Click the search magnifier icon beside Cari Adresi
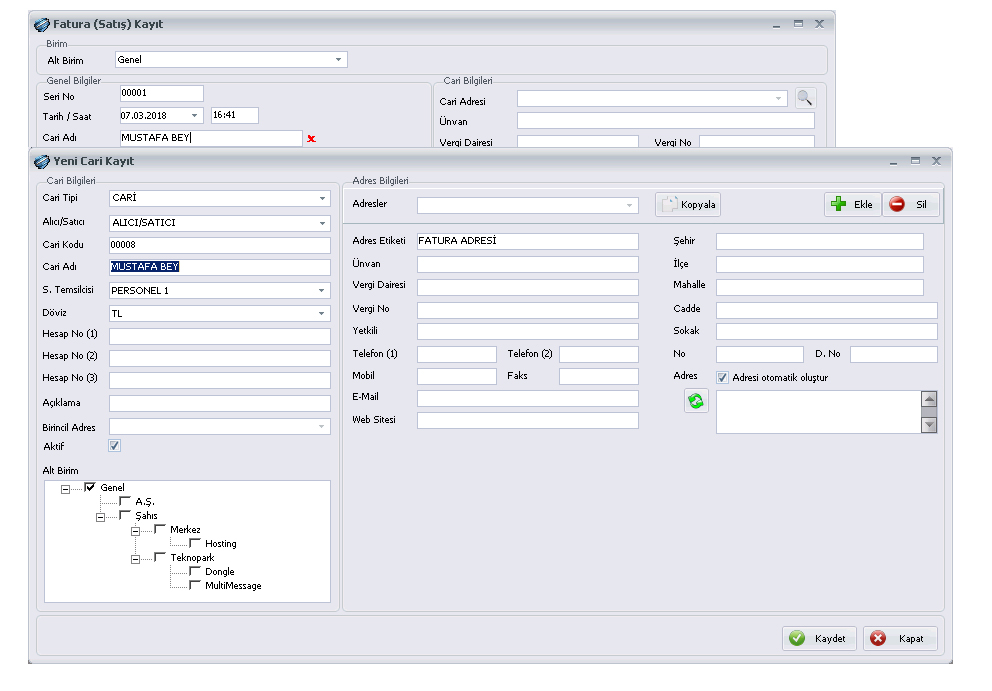992x691 pixels. click(x=805, y=98)
